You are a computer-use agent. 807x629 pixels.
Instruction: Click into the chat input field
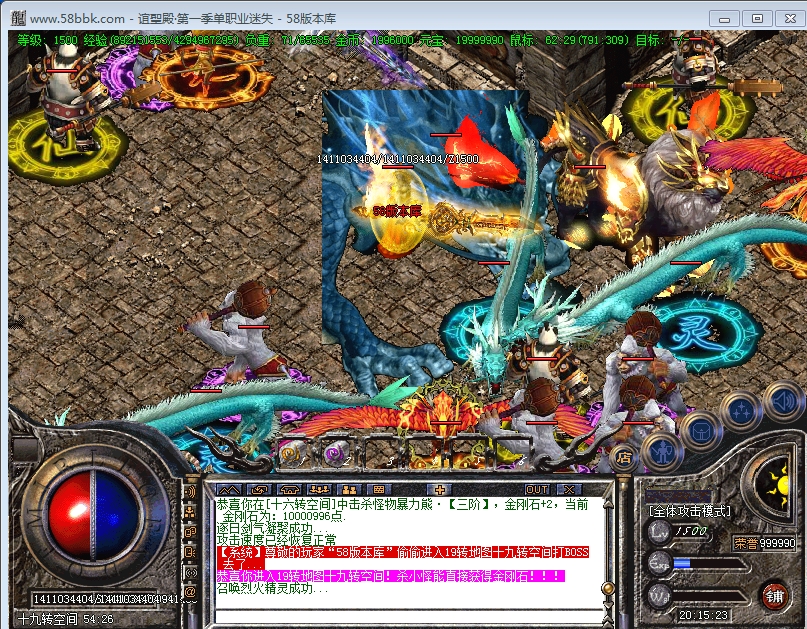409,616
